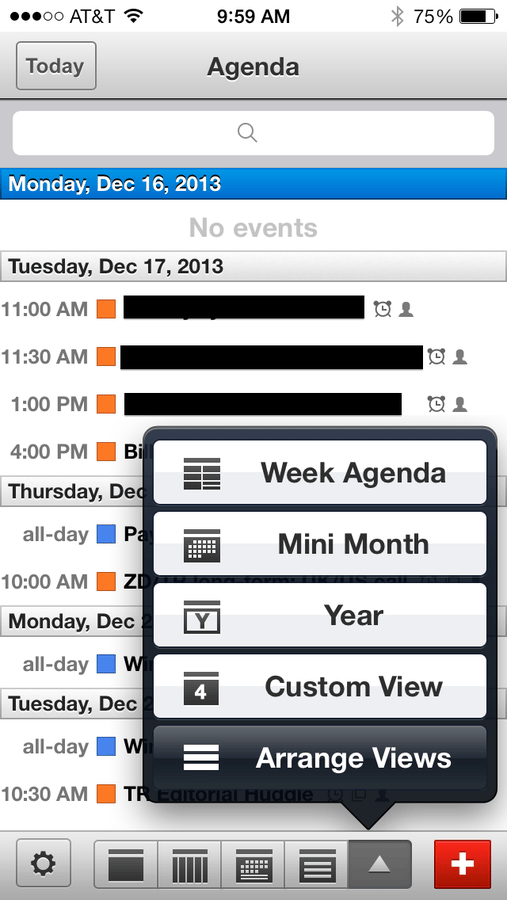Open Custom View from the popup
The image size is (507, 900).
320,686
